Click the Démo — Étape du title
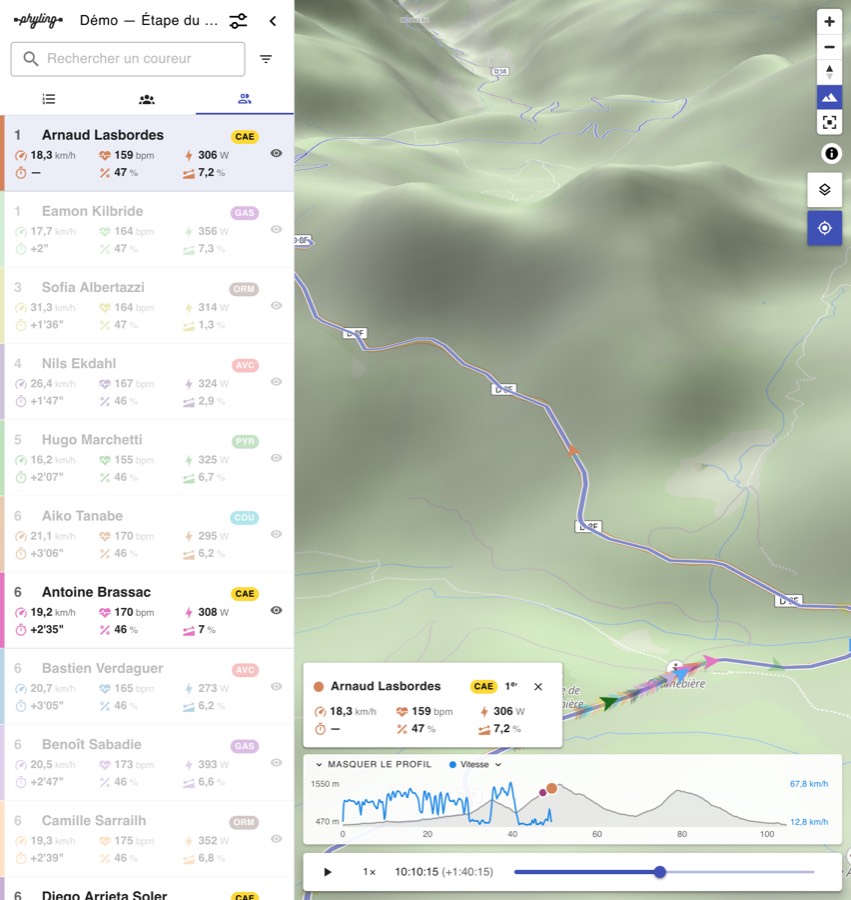 click(x=149, y=21)
